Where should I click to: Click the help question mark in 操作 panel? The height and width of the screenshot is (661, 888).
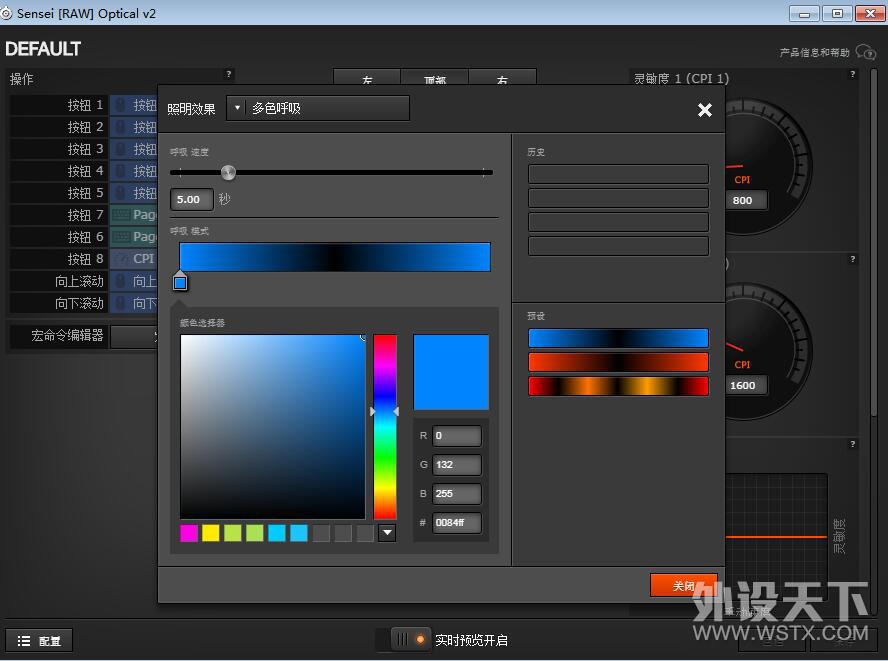(229, 74)
